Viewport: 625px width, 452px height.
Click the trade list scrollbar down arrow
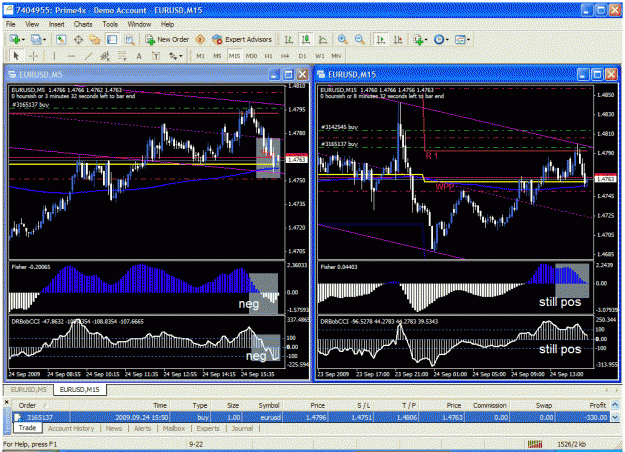(x=615, y=417)
